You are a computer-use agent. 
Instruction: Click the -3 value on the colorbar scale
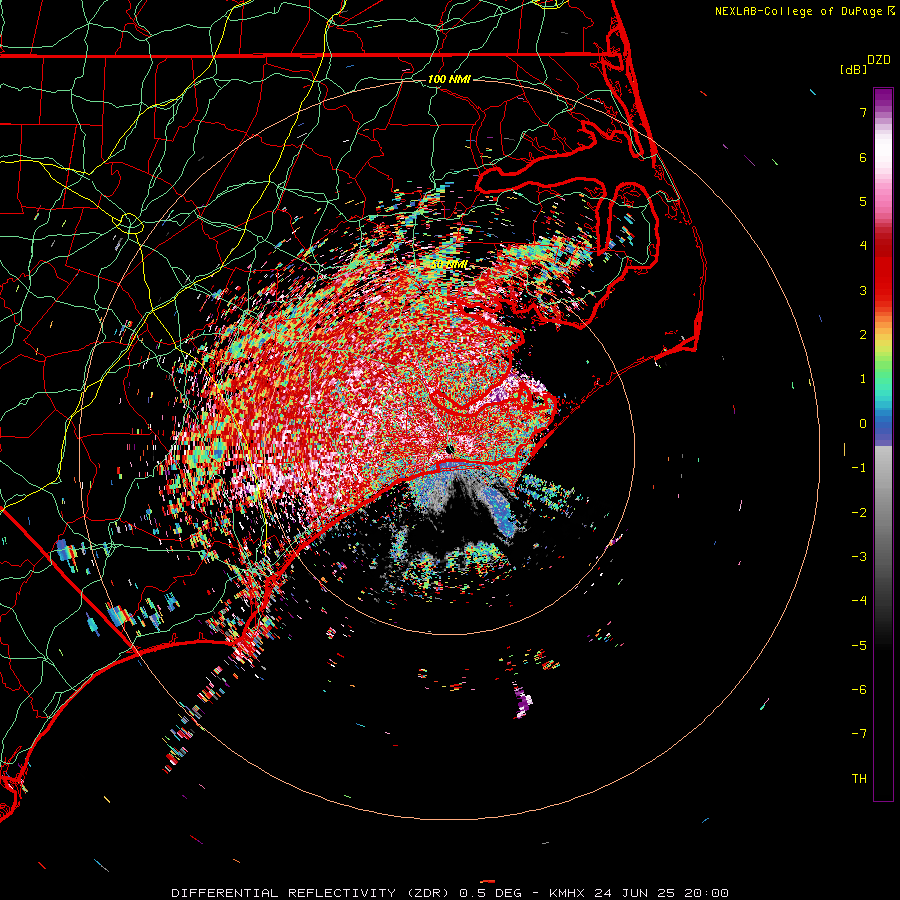pyautogui.click(x=859, y=557)
